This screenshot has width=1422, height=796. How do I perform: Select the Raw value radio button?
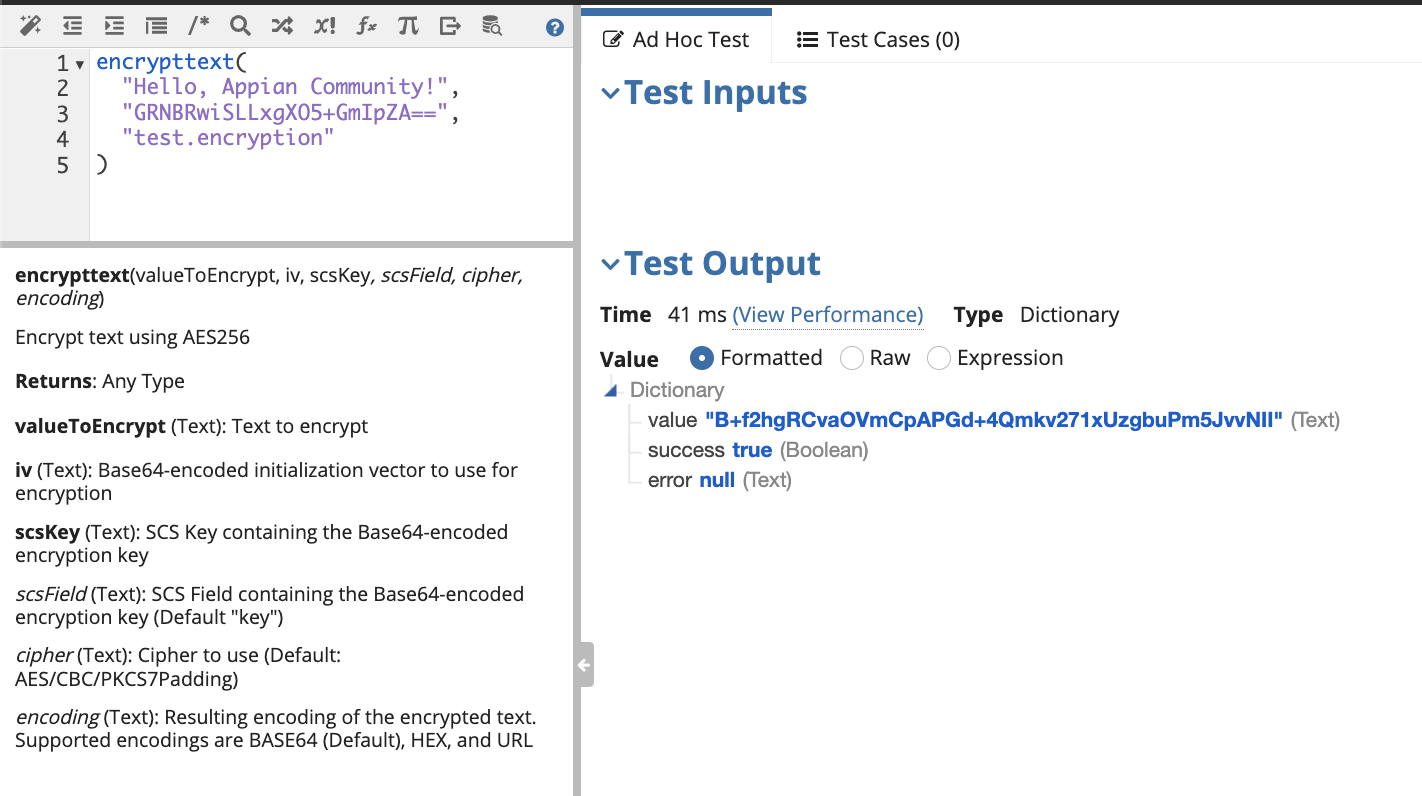tap(852, 358)
